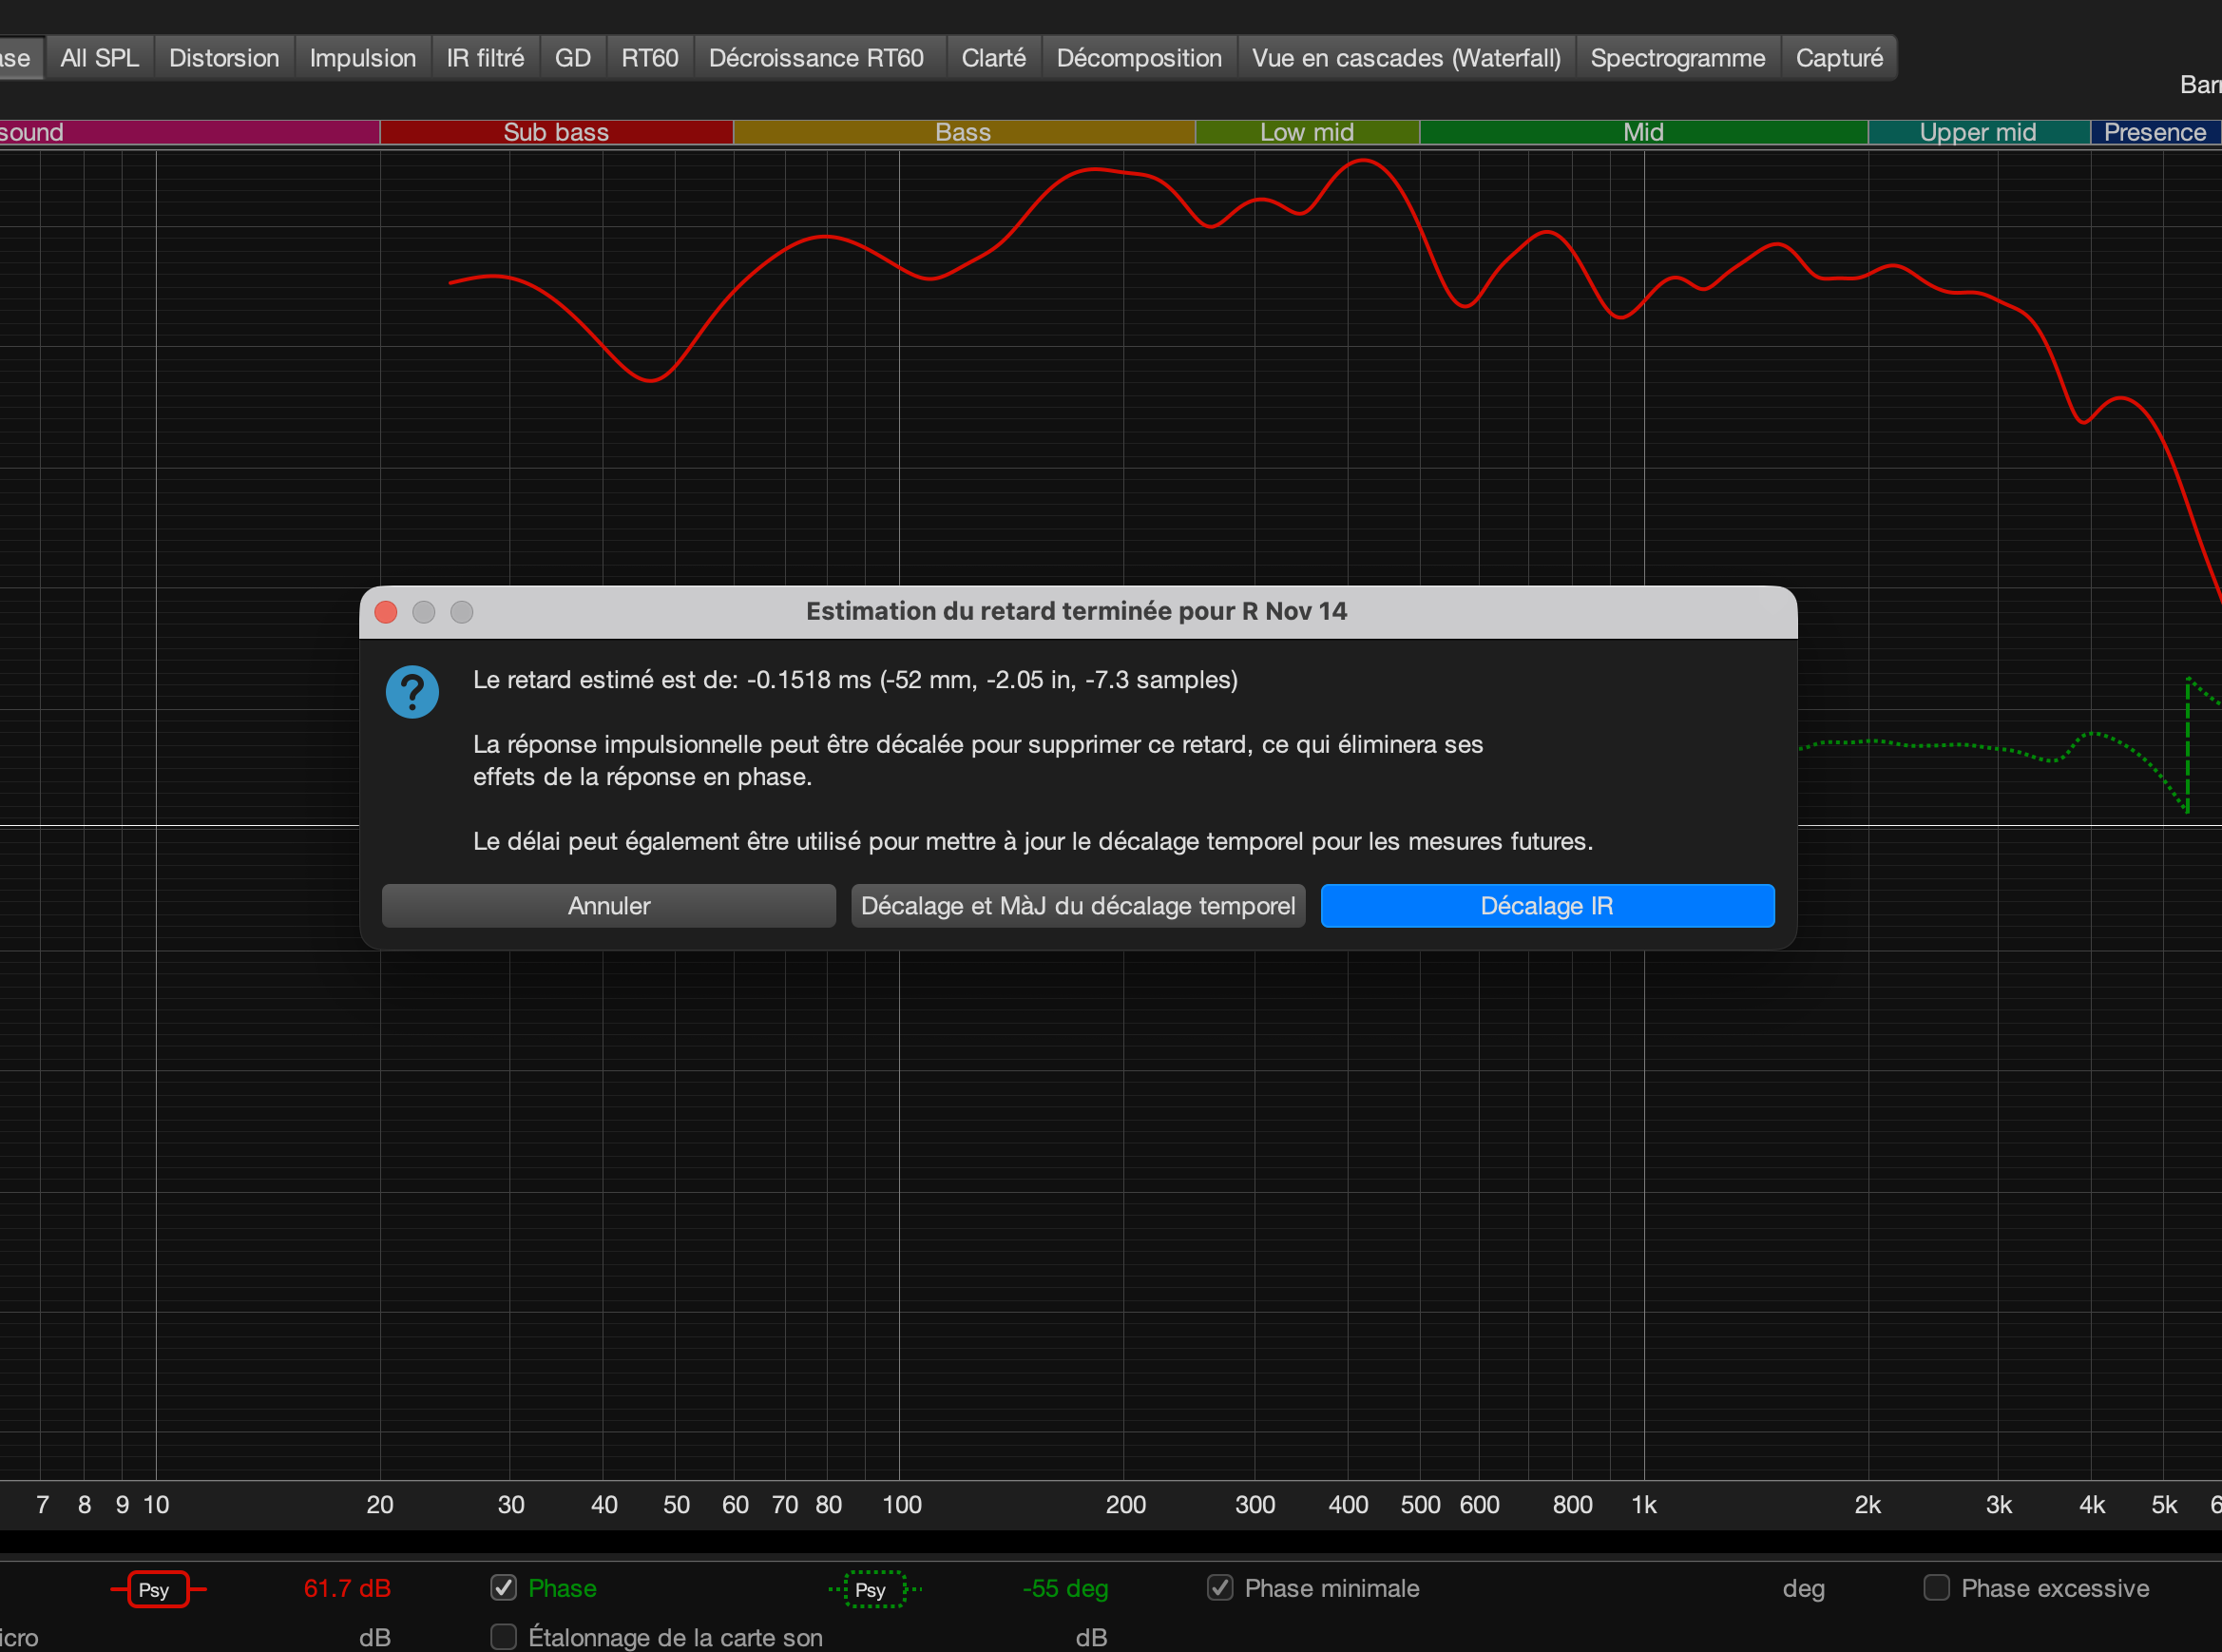Go to the Décroissance RT60 tab
This screenshot has width=2222, height=1652.
coord(817,58)
